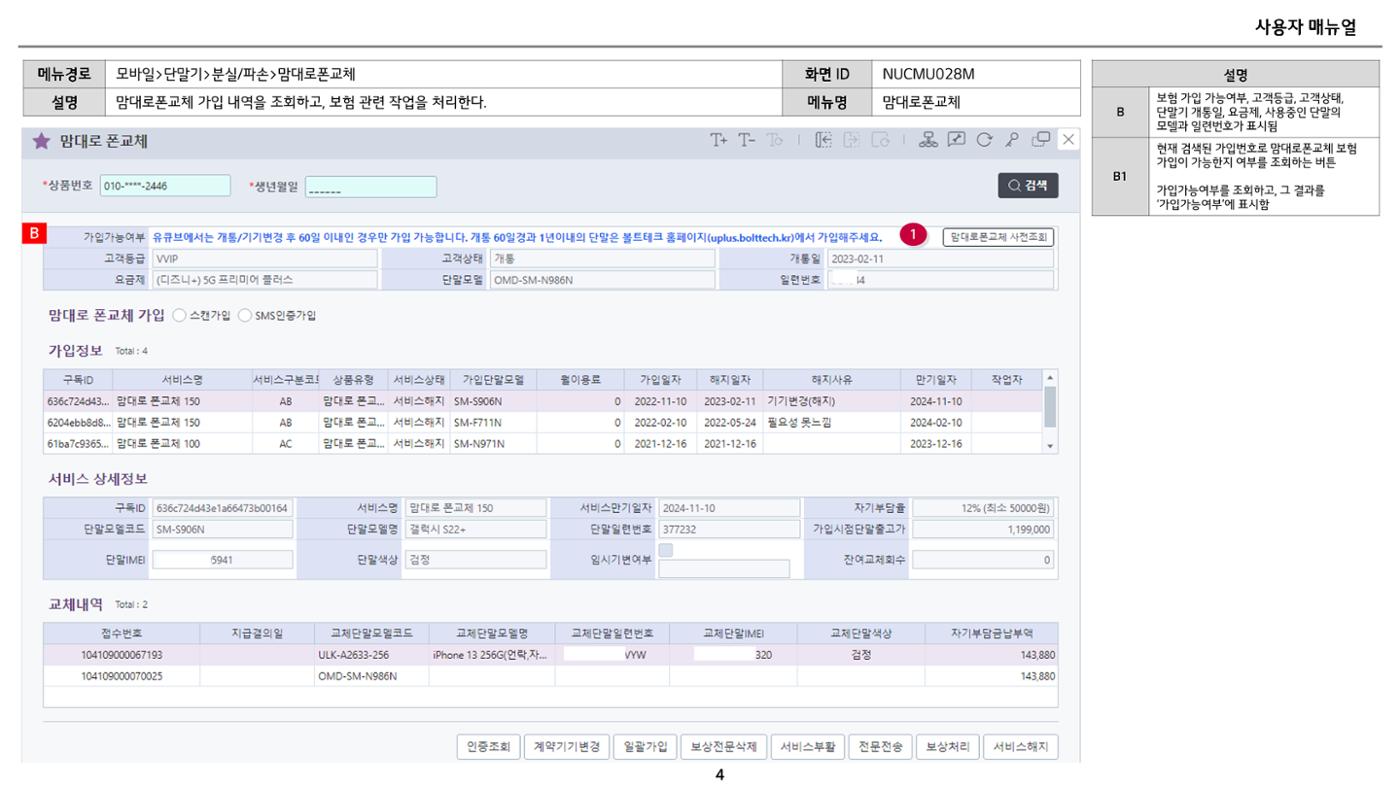Open the hierarchy diagram icon in the title toolbar
This screenshot has width=1400, height=788.
(928, 140)
